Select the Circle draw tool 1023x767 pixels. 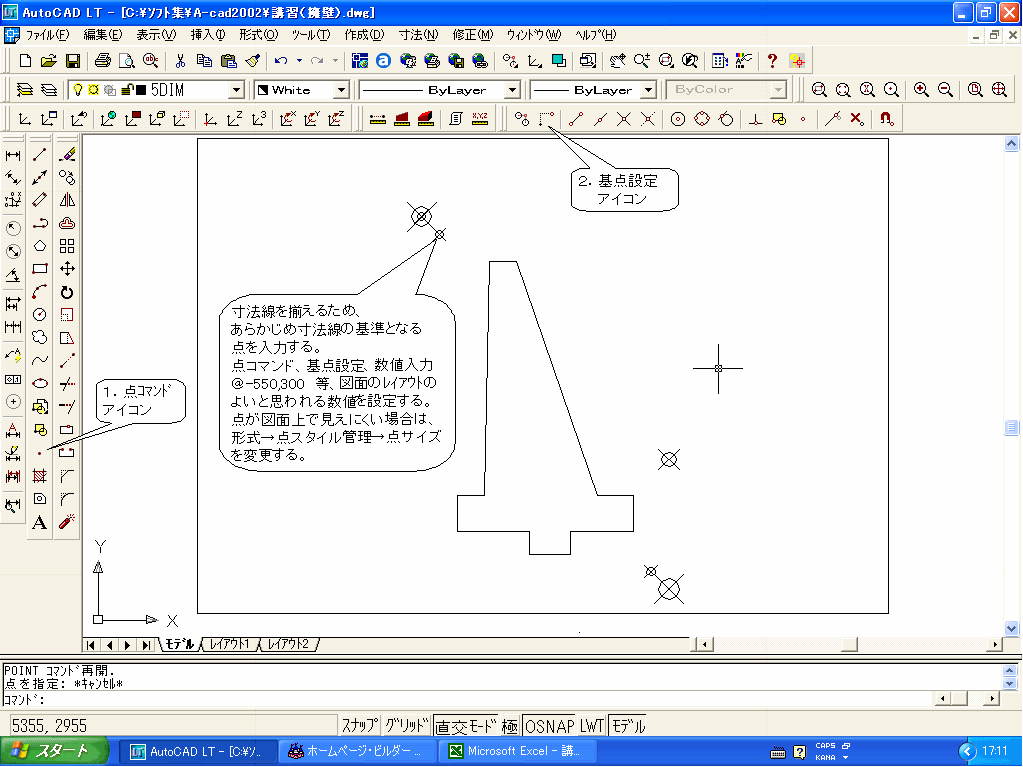40,315
